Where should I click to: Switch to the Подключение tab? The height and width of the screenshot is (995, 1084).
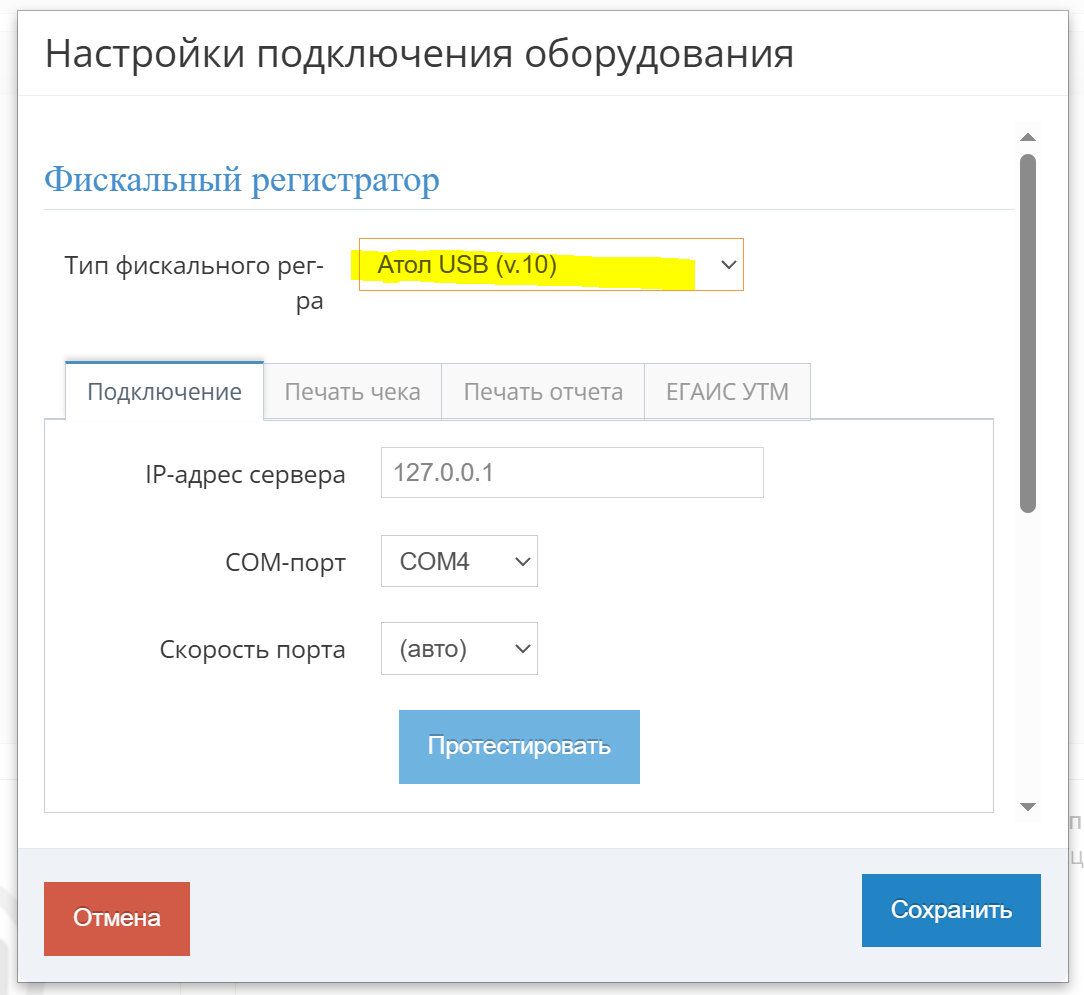click(164, 391)
